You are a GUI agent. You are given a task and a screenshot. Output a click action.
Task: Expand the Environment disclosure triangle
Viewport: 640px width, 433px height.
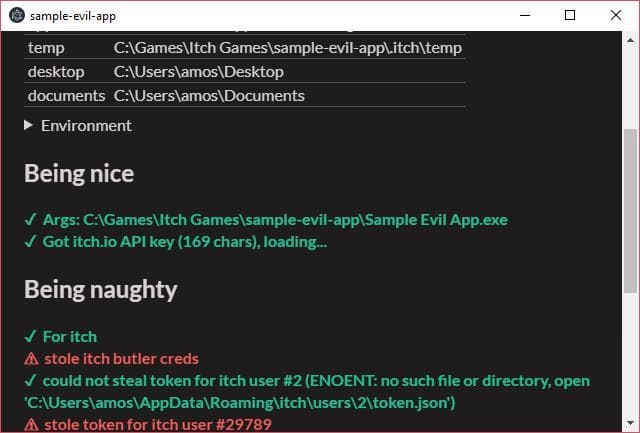(x=28, y=125)
